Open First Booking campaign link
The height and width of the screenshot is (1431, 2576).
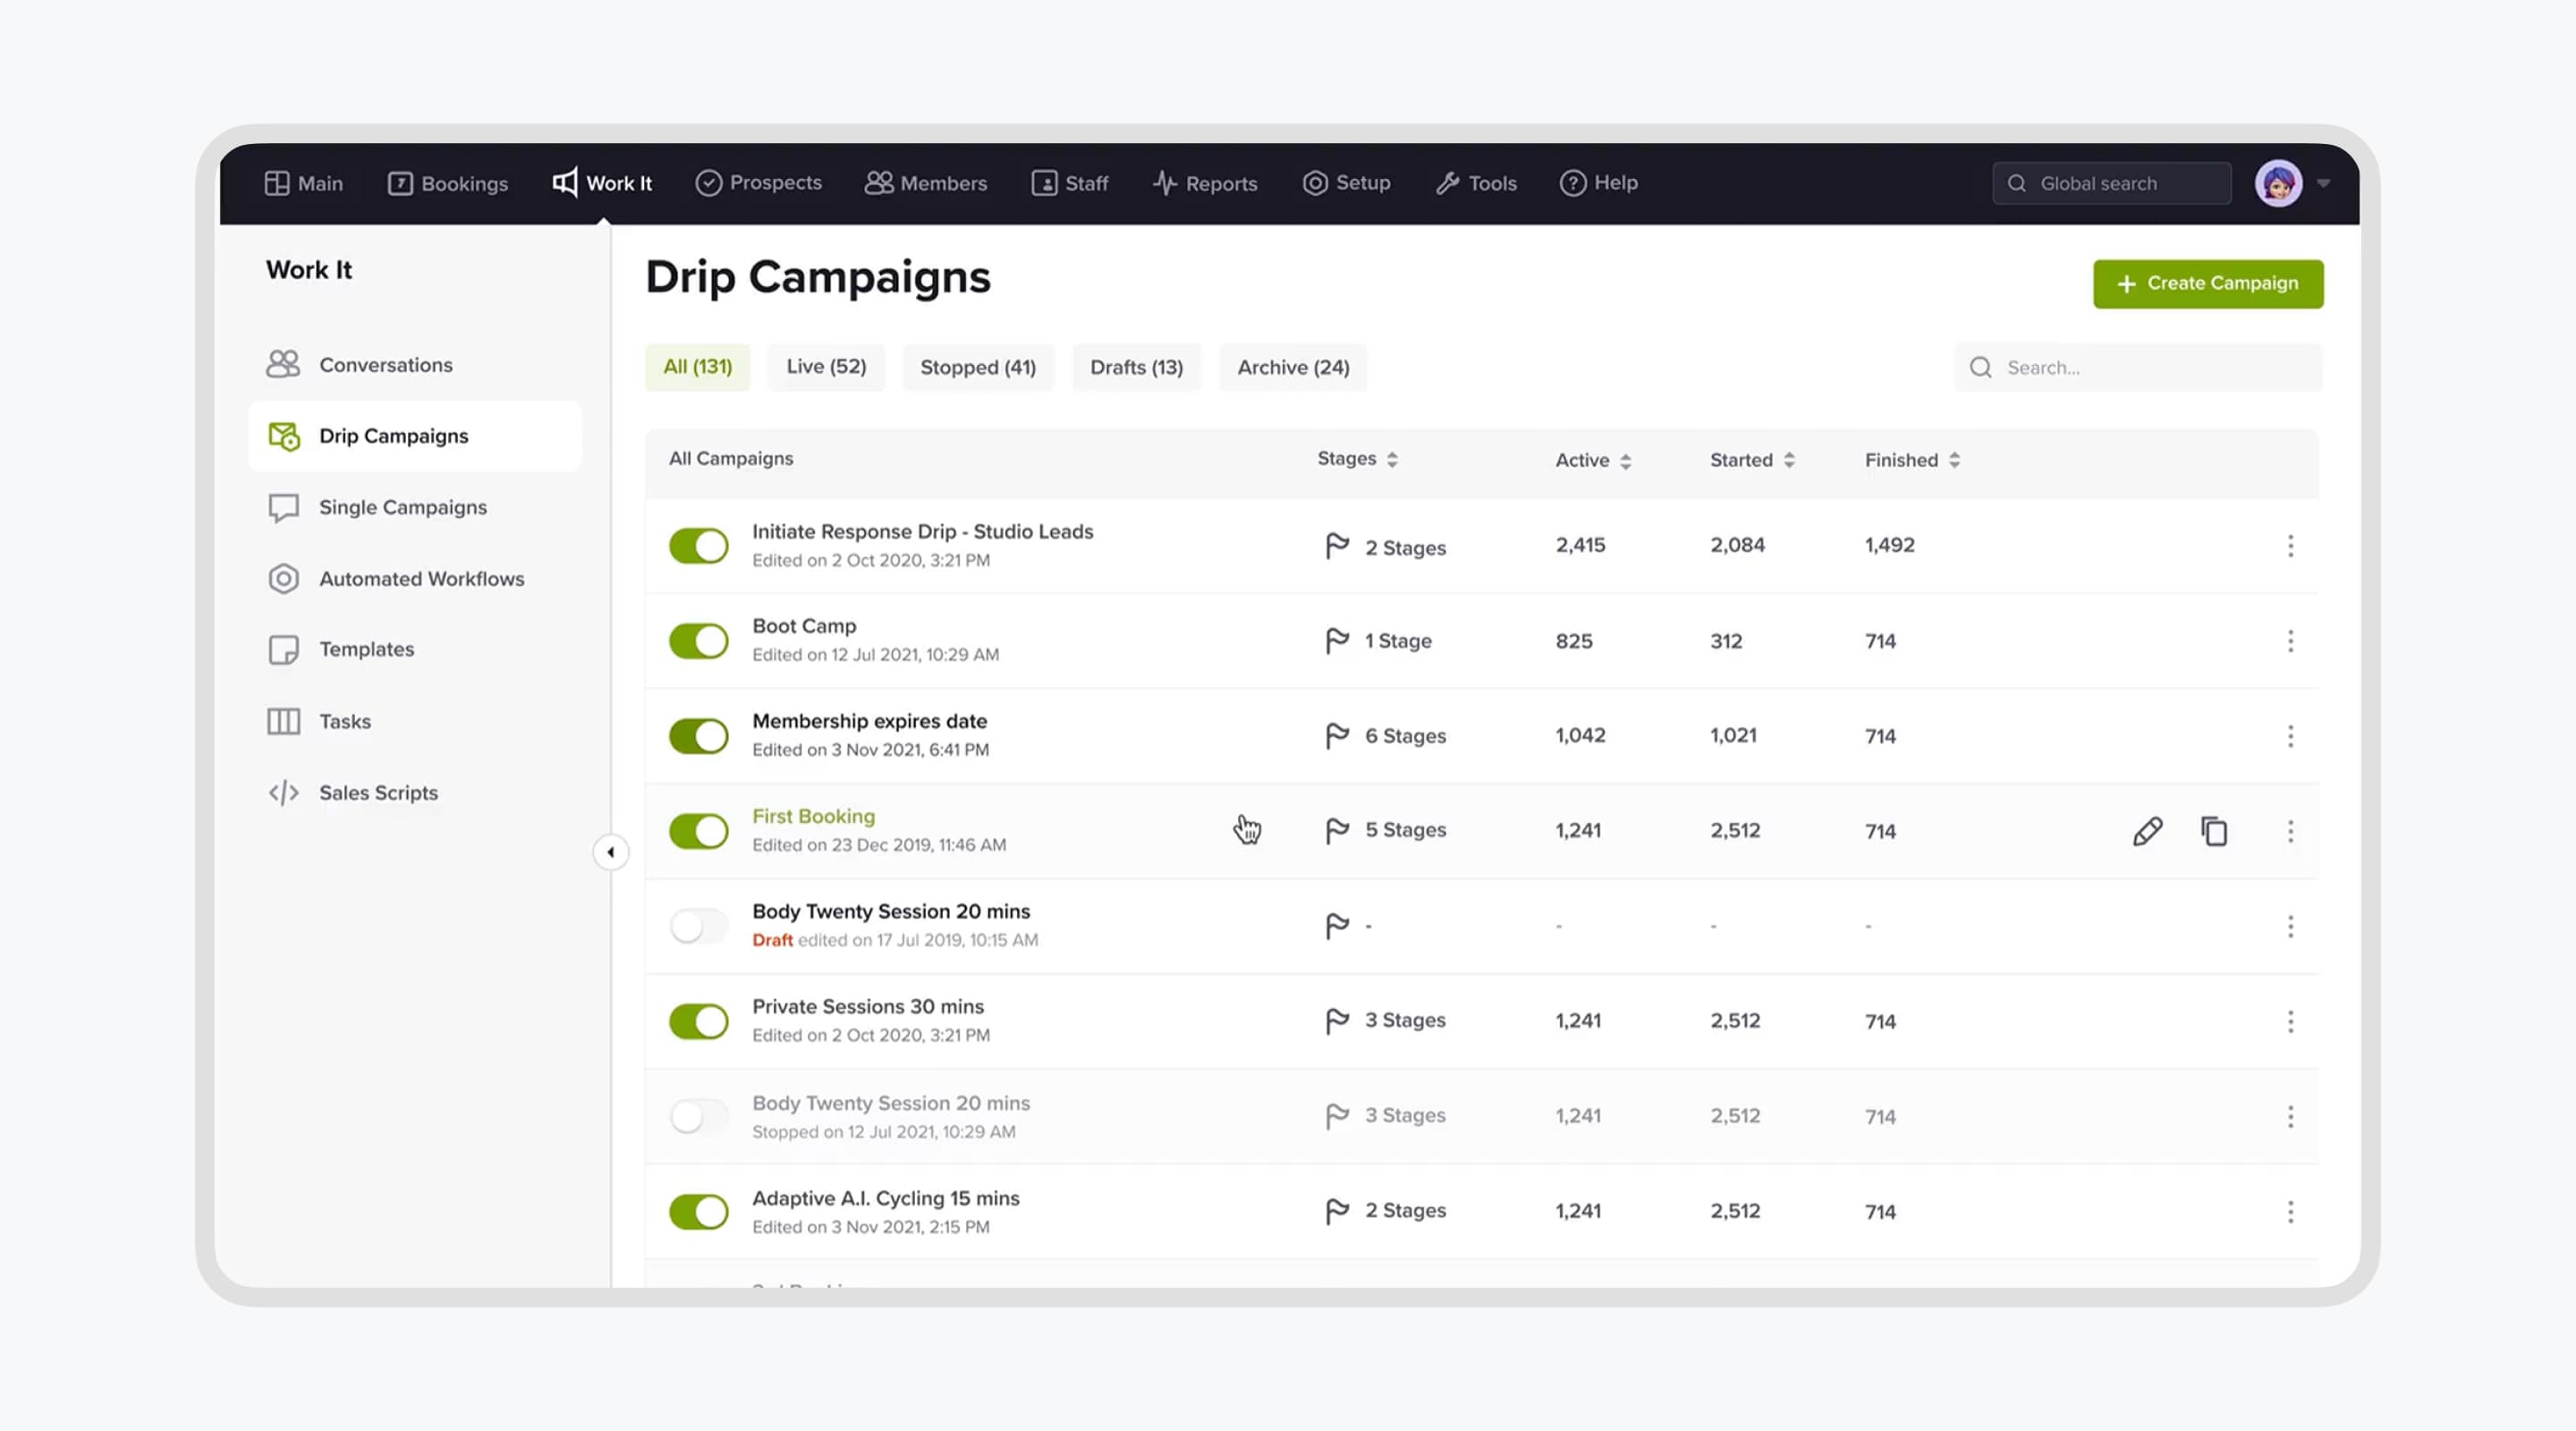[813, 816]
